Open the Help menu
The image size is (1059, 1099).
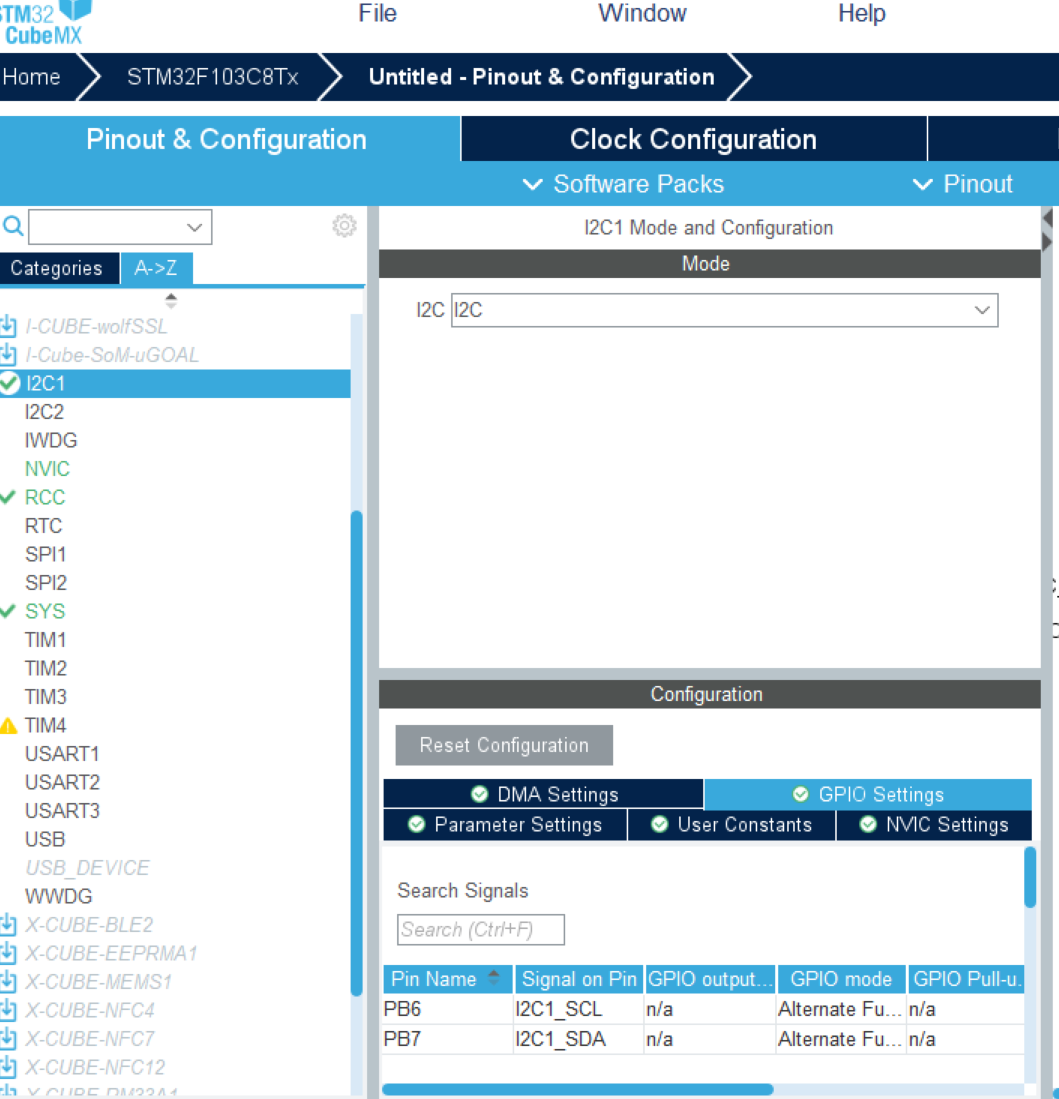point(861,13)
